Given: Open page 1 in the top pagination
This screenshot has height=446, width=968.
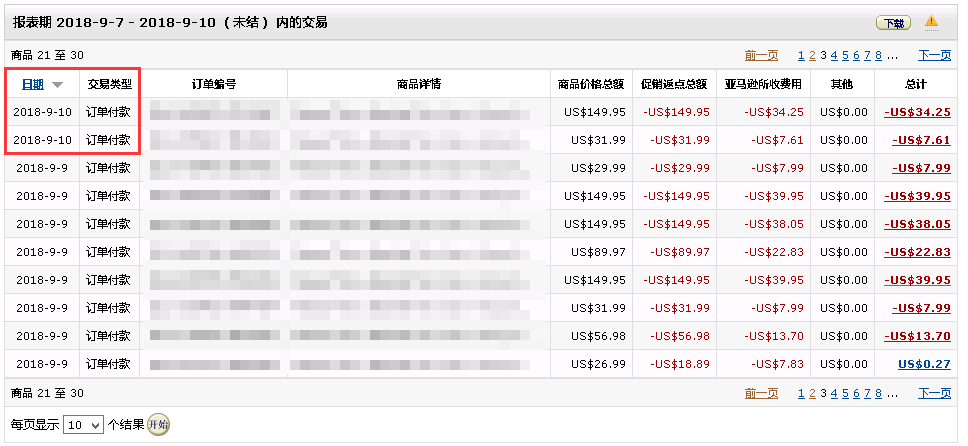Looking at the screenshot, I should [801, 56].
